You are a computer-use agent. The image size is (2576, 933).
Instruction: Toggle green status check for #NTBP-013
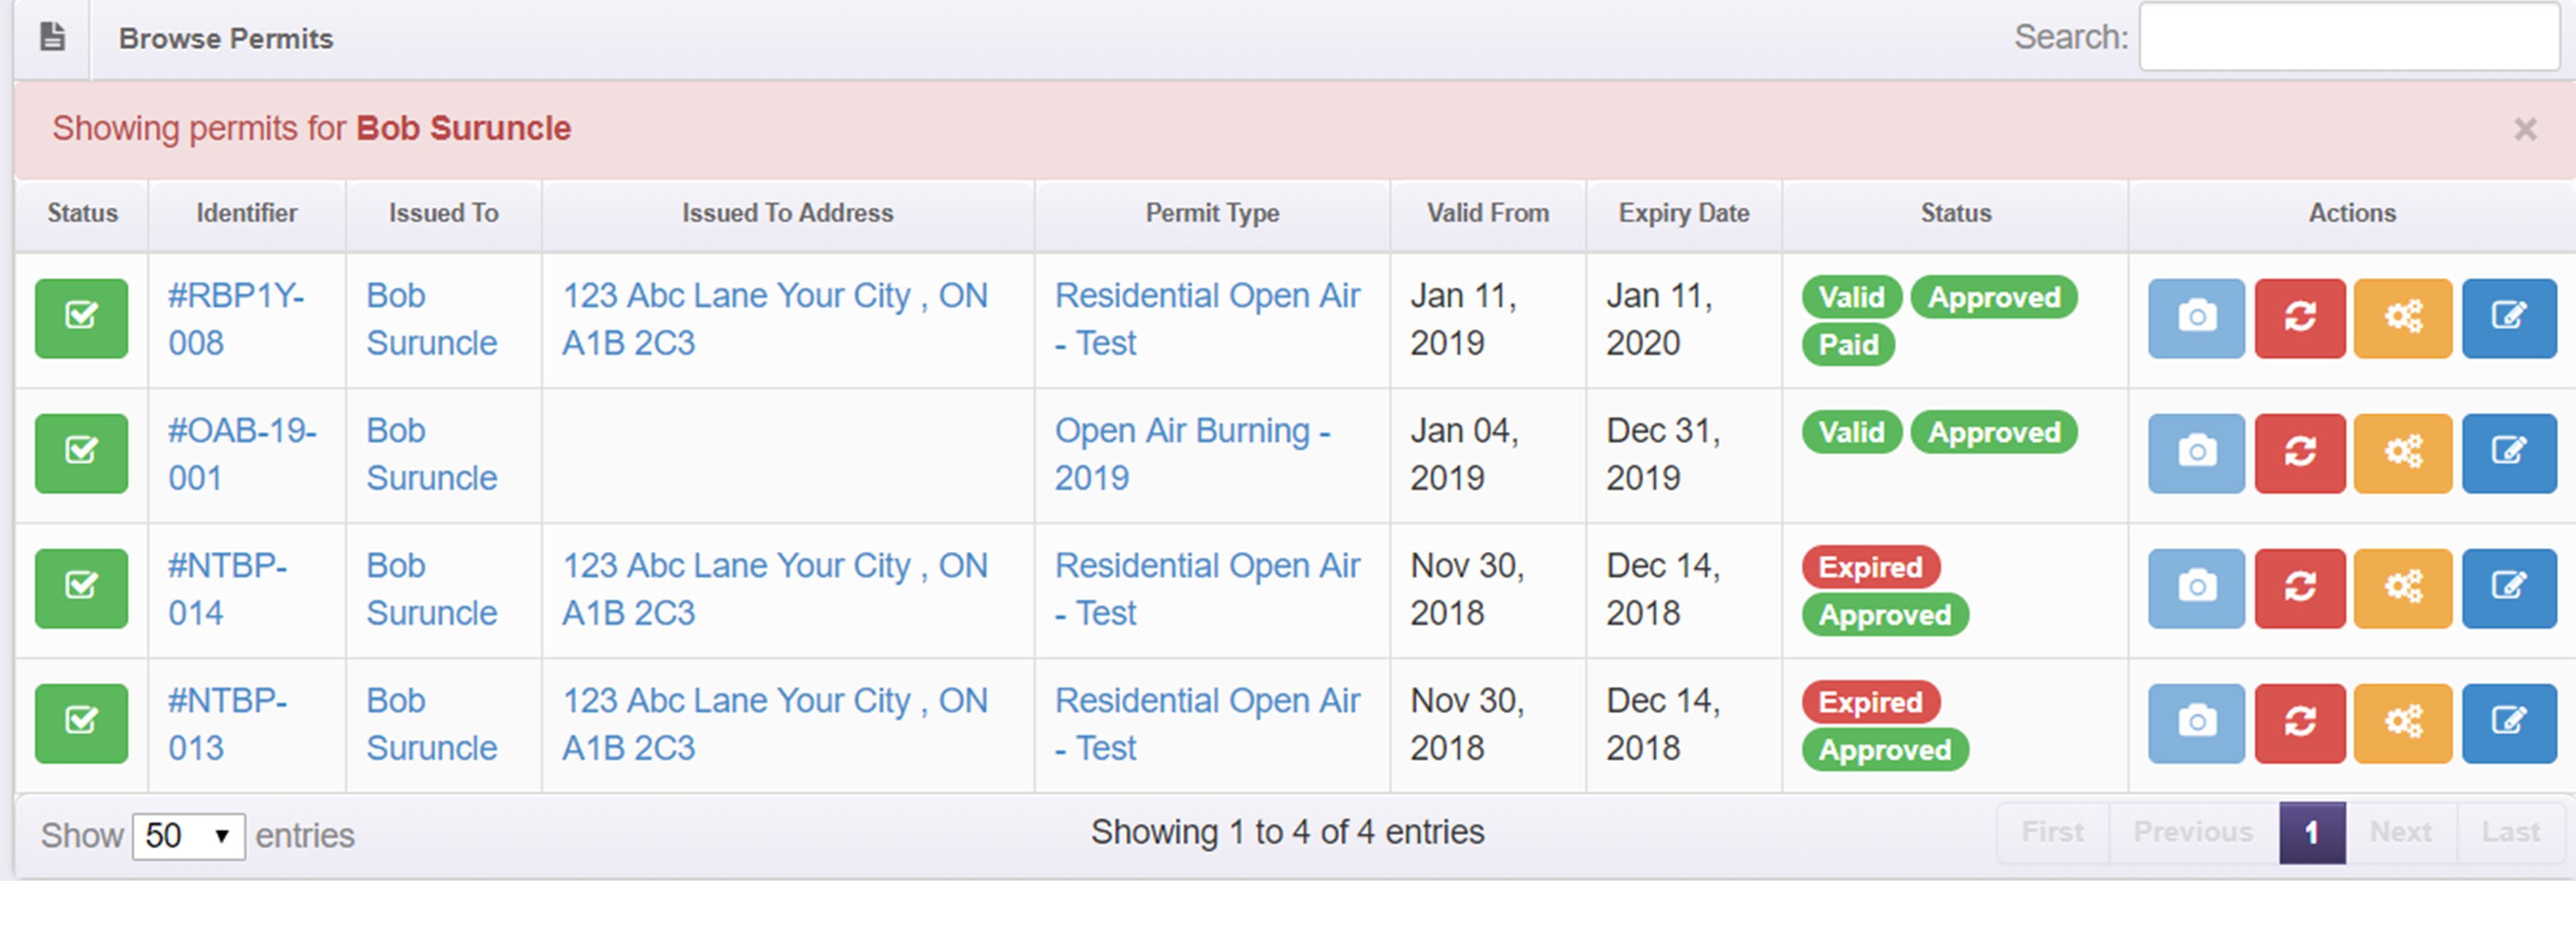81,723
